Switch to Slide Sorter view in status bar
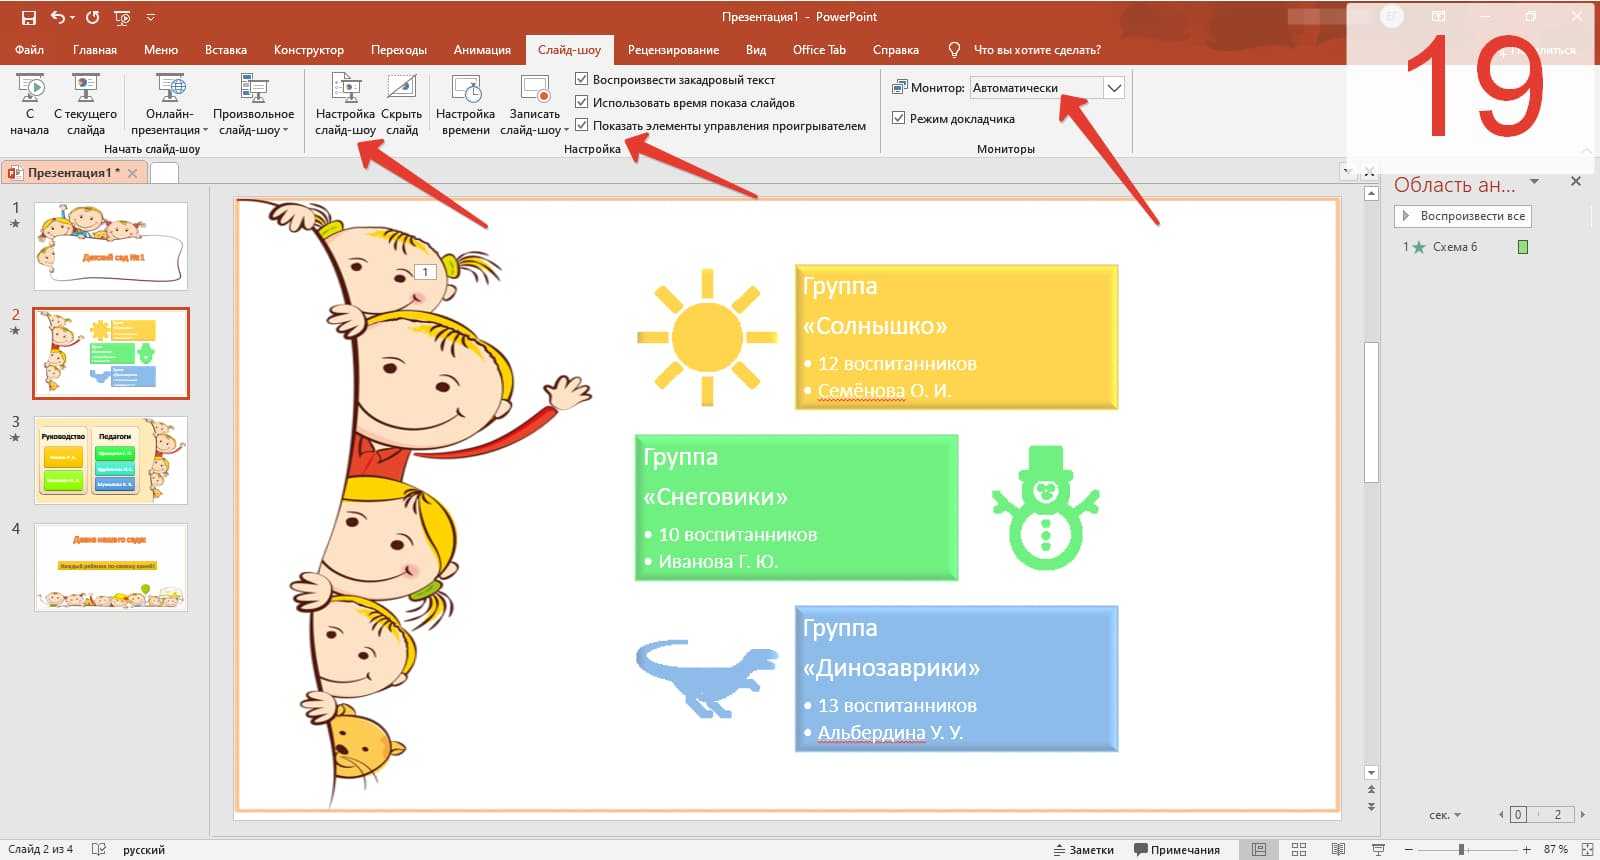This screenshot has height=860, width=1600. click(x=1299, y=849)
